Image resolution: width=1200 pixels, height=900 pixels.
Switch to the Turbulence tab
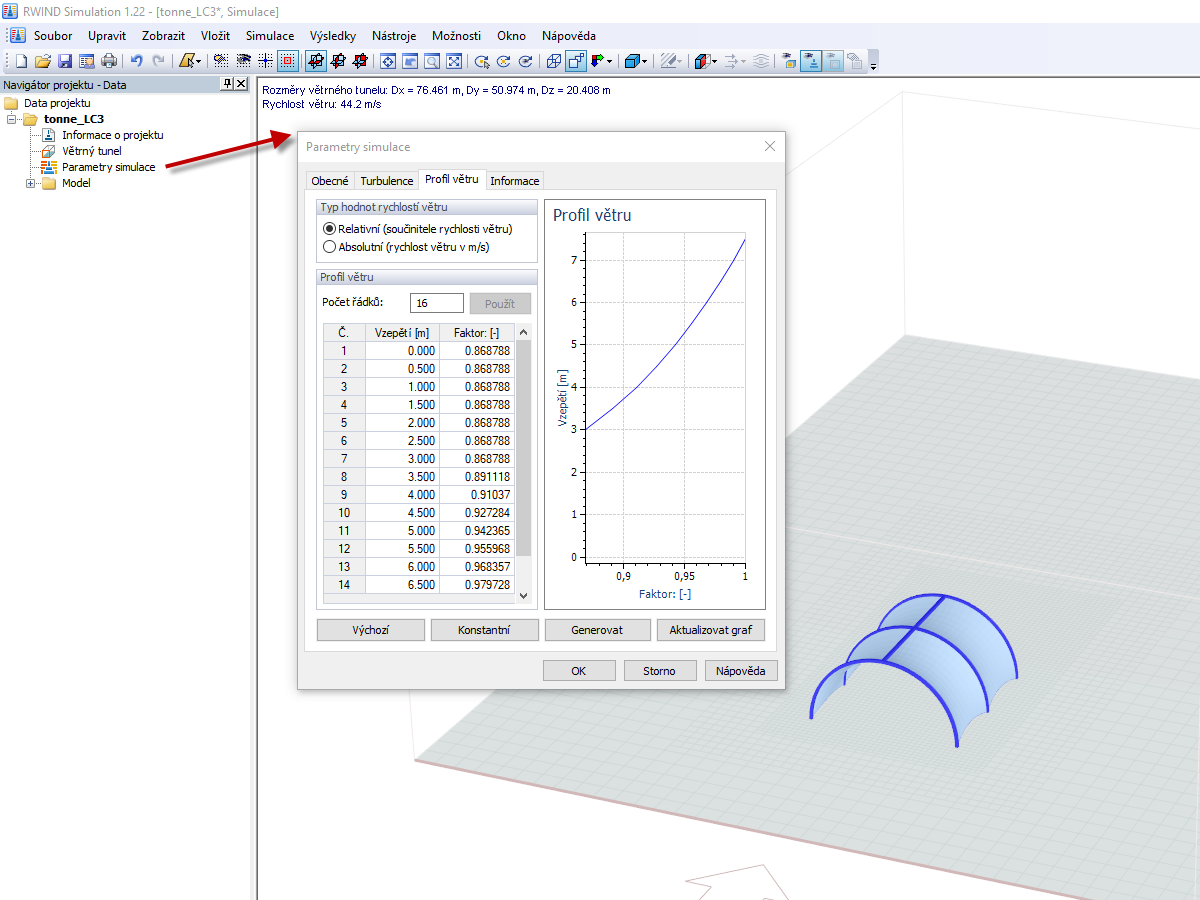pos(386,181)
